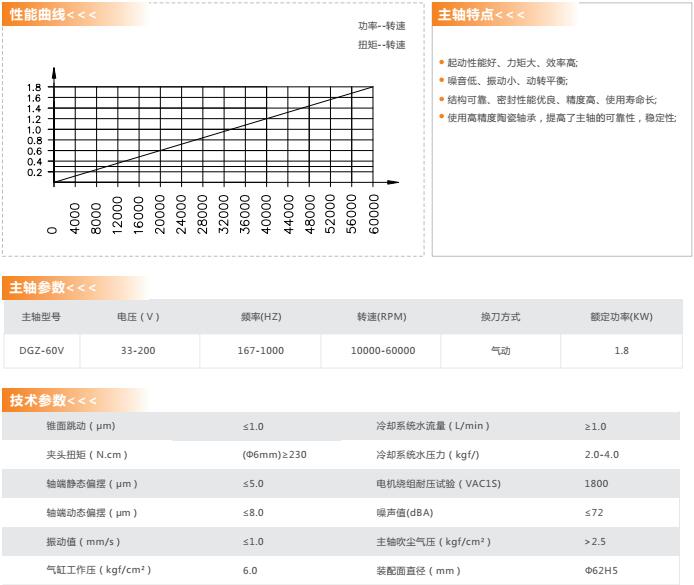Click the 功率--转速 chart legend label
This screenshot has height=585, width=694.
click(382, 26)
